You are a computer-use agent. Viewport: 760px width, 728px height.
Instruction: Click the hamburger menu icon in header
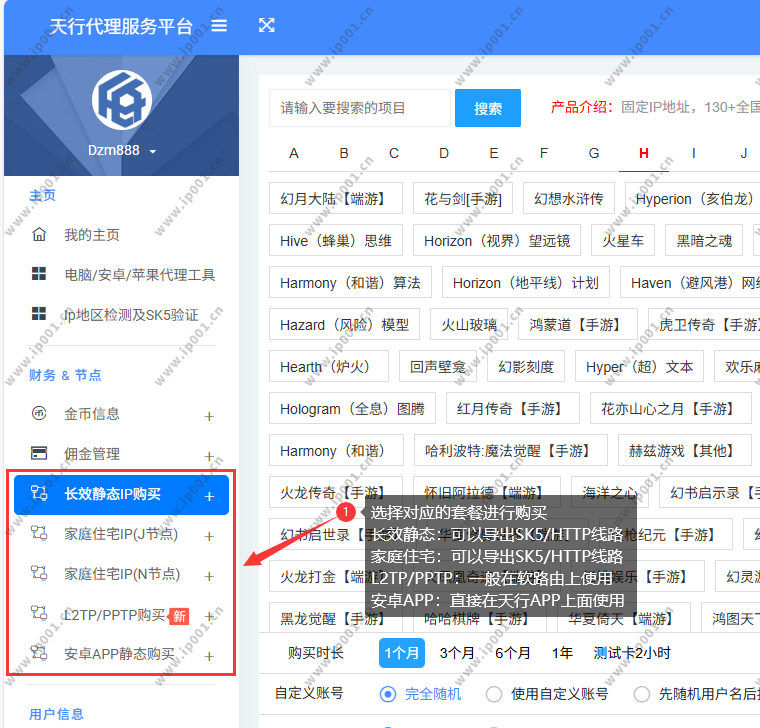(219, 26)
